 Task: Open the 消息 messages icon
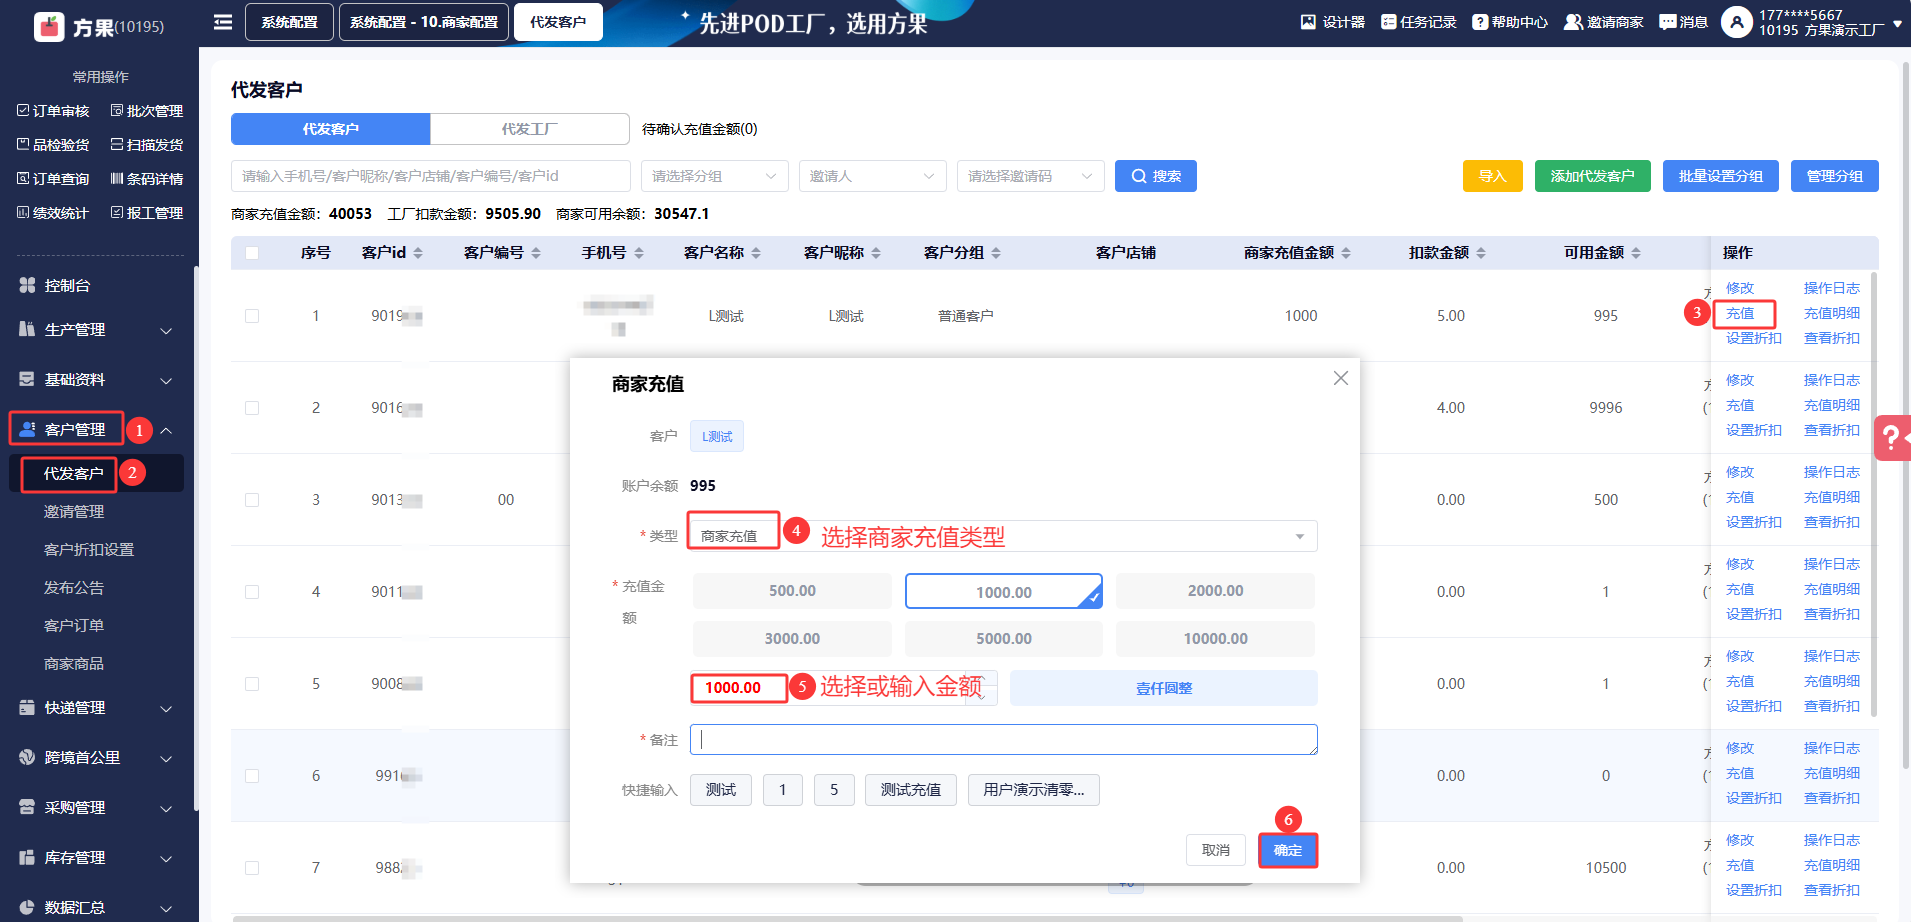coord(1667,22)
